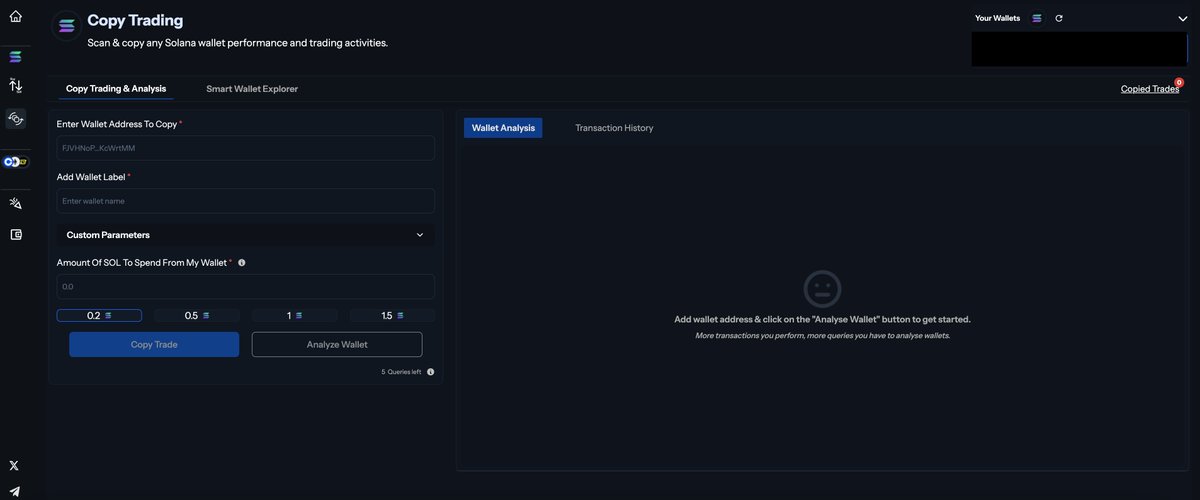The height and width of the screenshot is (500, 1200).
Task: Click the 'More transactions you perform' note
Action: (x=822, y=335)
